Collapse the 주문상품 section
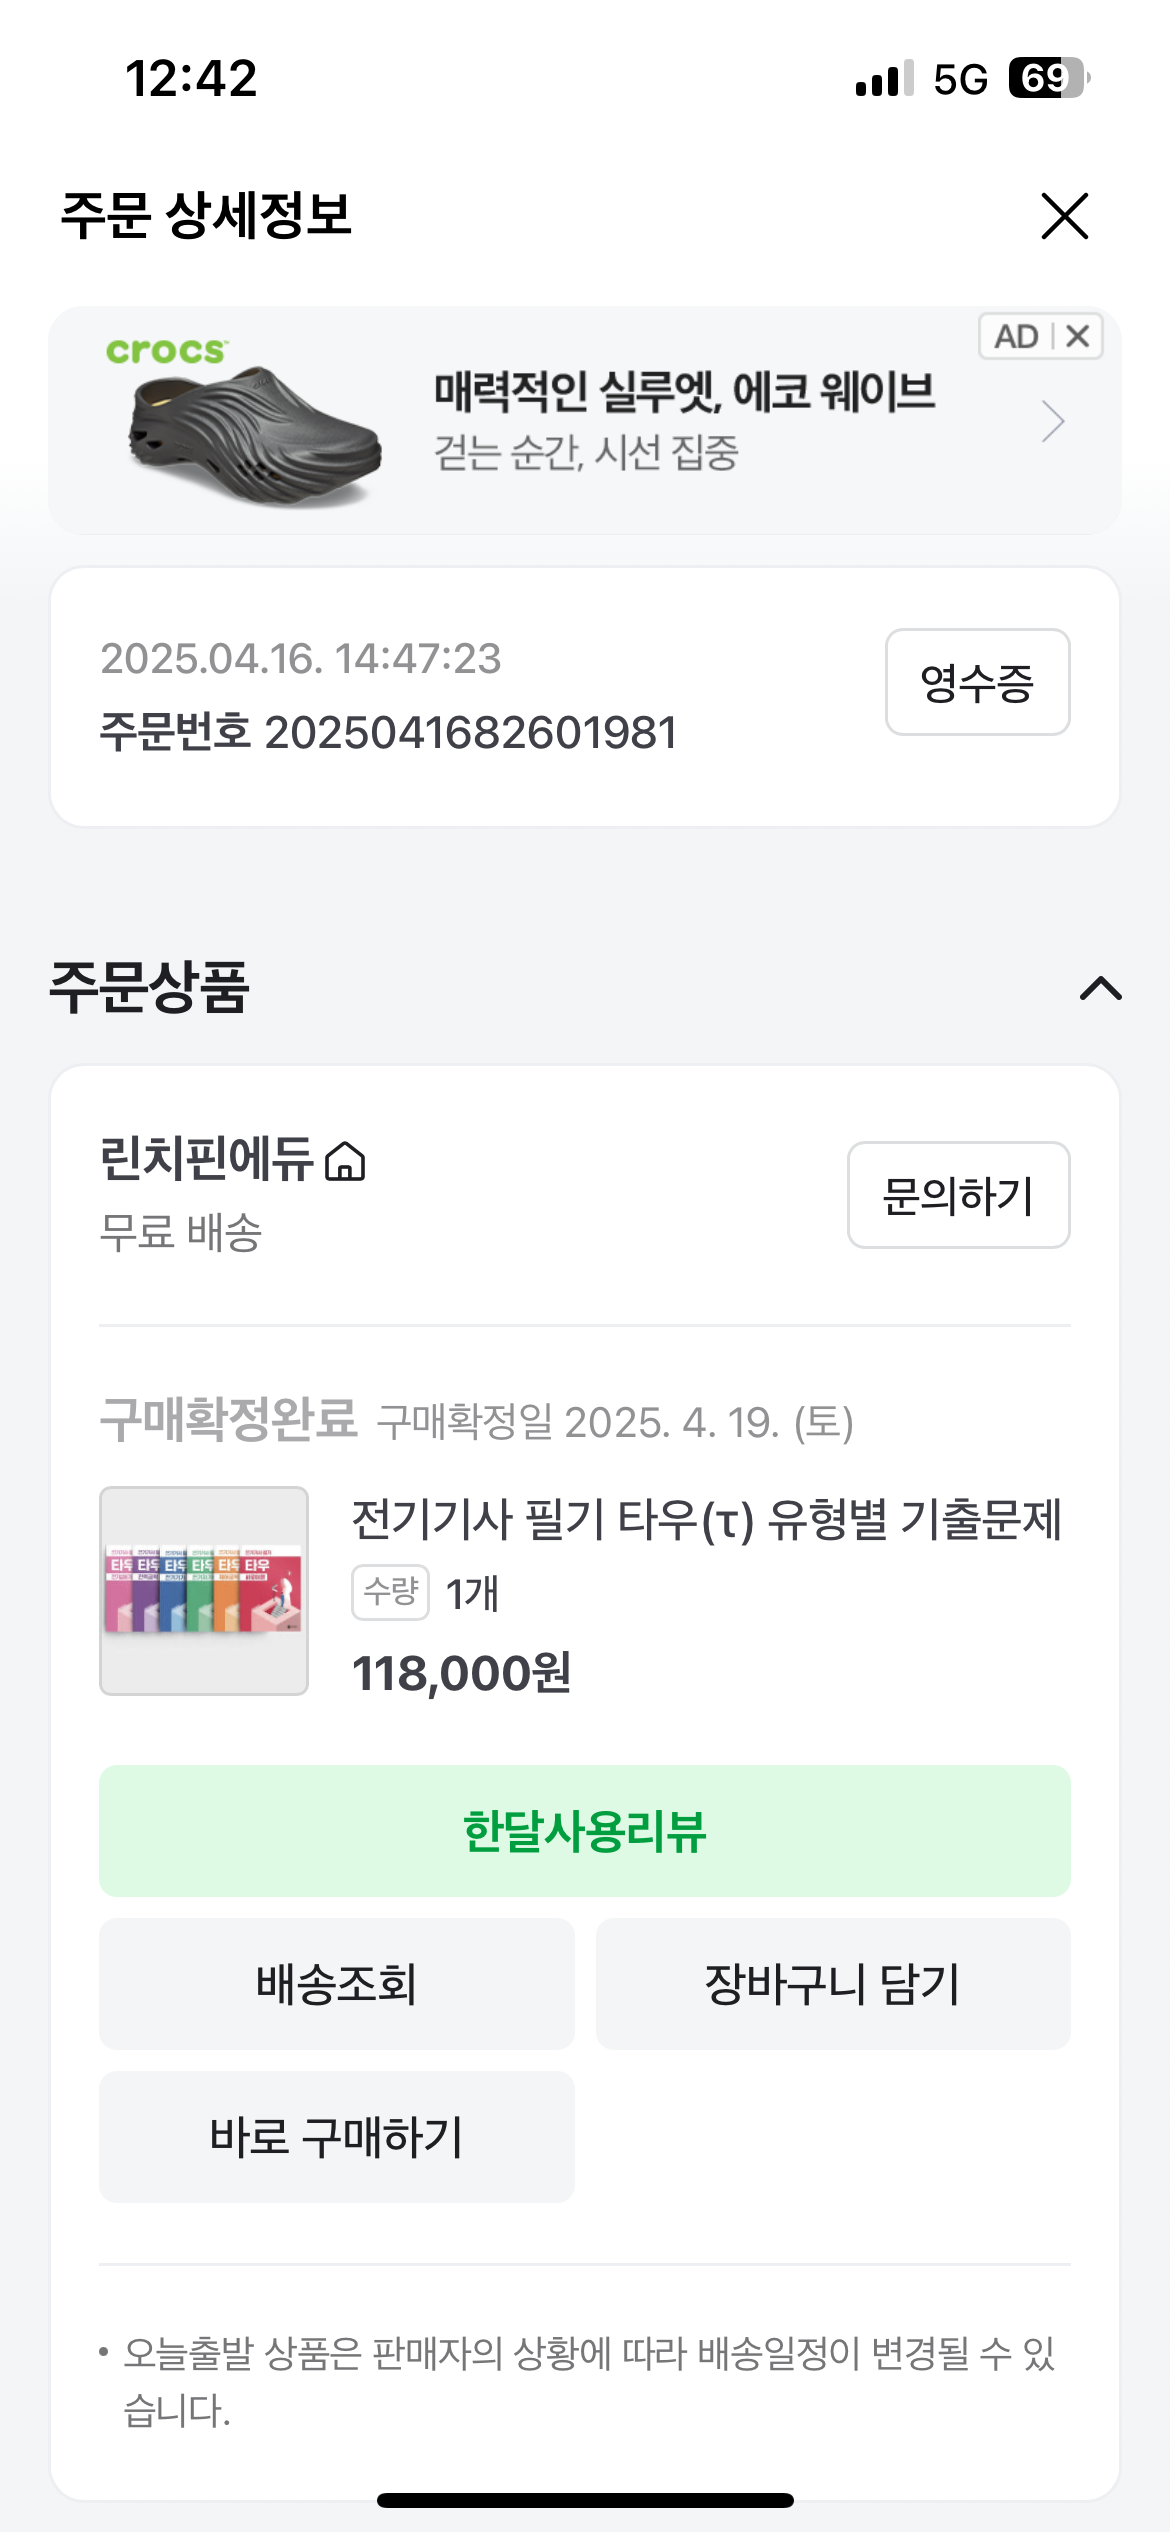Screen dimensions: 1170x2532 [1100, 988]
